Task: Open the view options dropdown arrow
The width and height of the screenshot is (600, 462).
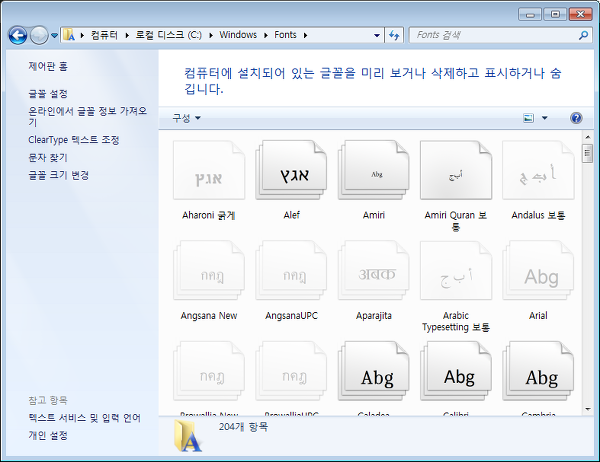Action: [545, 118]
